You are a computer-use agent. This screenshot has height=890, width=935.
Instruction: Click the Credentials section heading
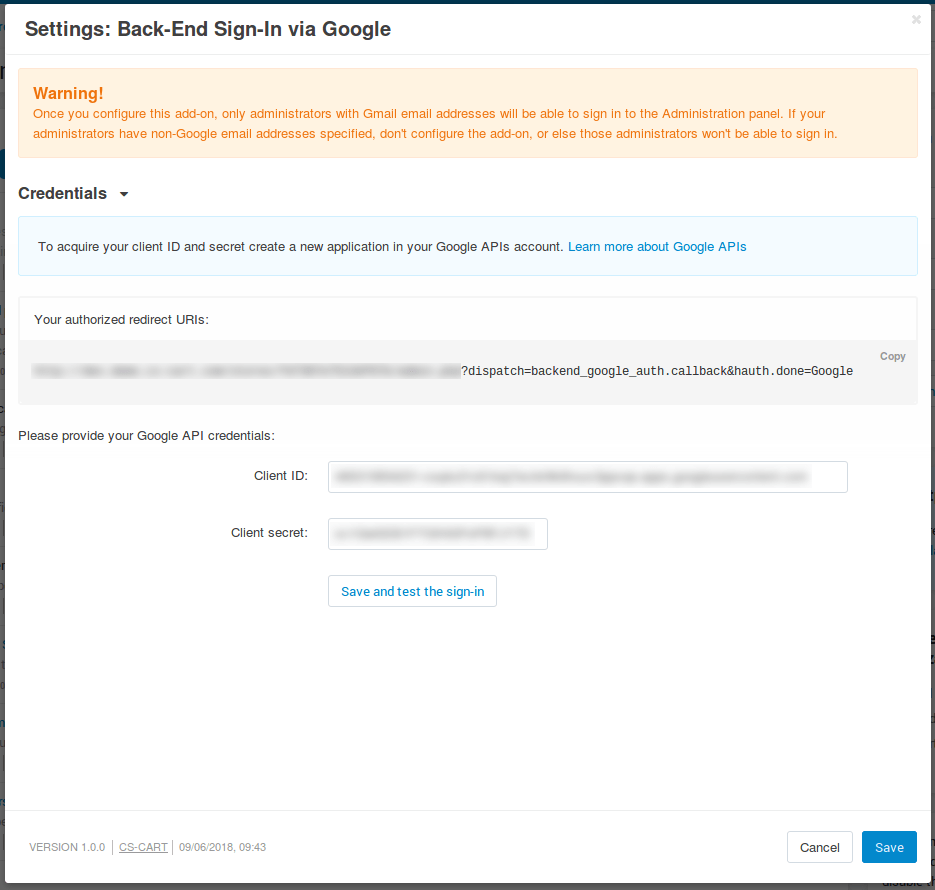63,194
